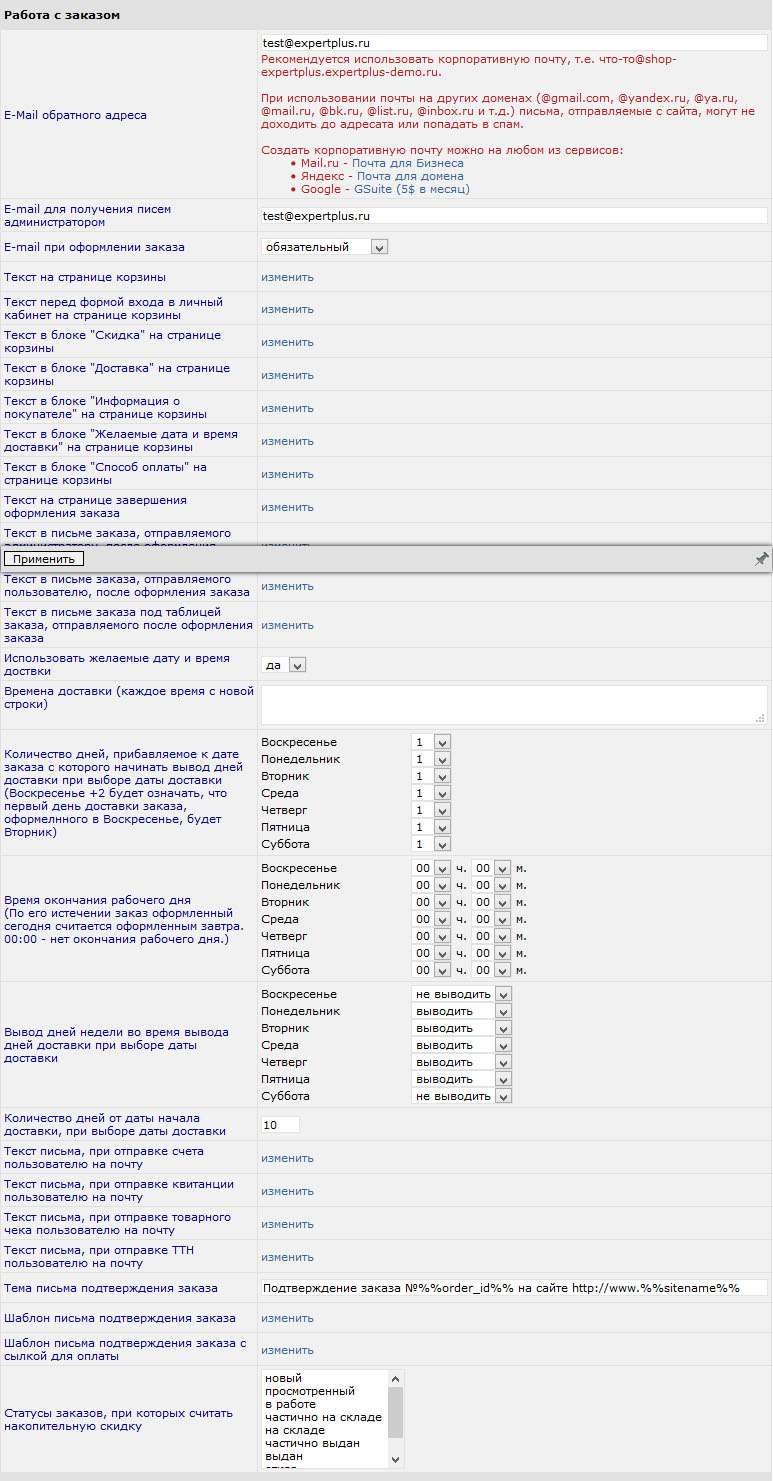Screen dimensions: 773x1481
Task: Select частично на складе in statuses list
Action: (325, 1418)
